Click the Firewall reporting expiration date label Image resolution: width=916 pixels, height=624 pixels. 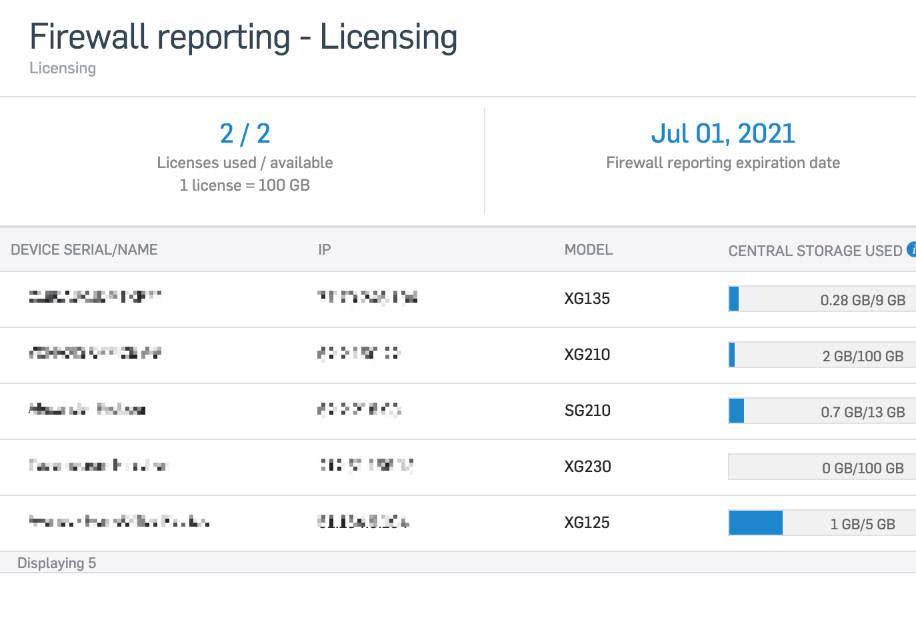(x=723, y=162)
